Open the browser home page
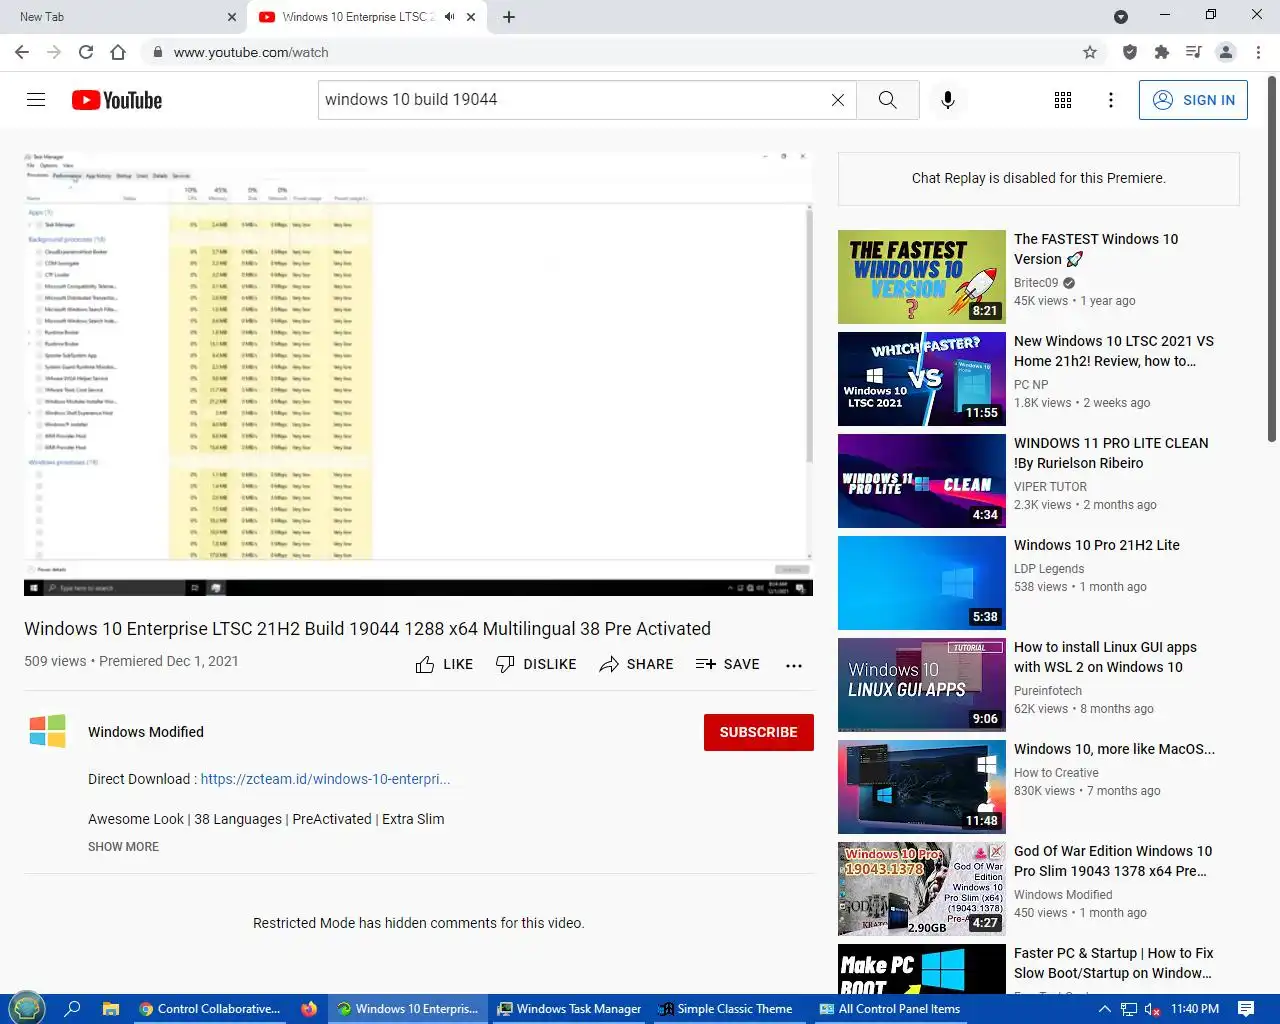 coord(118,52)
